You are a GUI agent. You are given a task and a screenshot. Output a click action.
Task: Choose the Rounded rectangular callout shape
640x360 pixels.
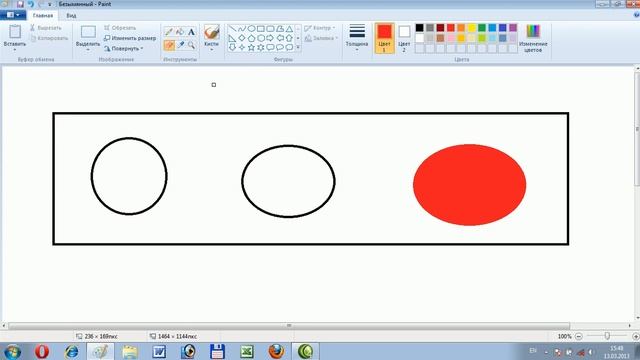270,47
